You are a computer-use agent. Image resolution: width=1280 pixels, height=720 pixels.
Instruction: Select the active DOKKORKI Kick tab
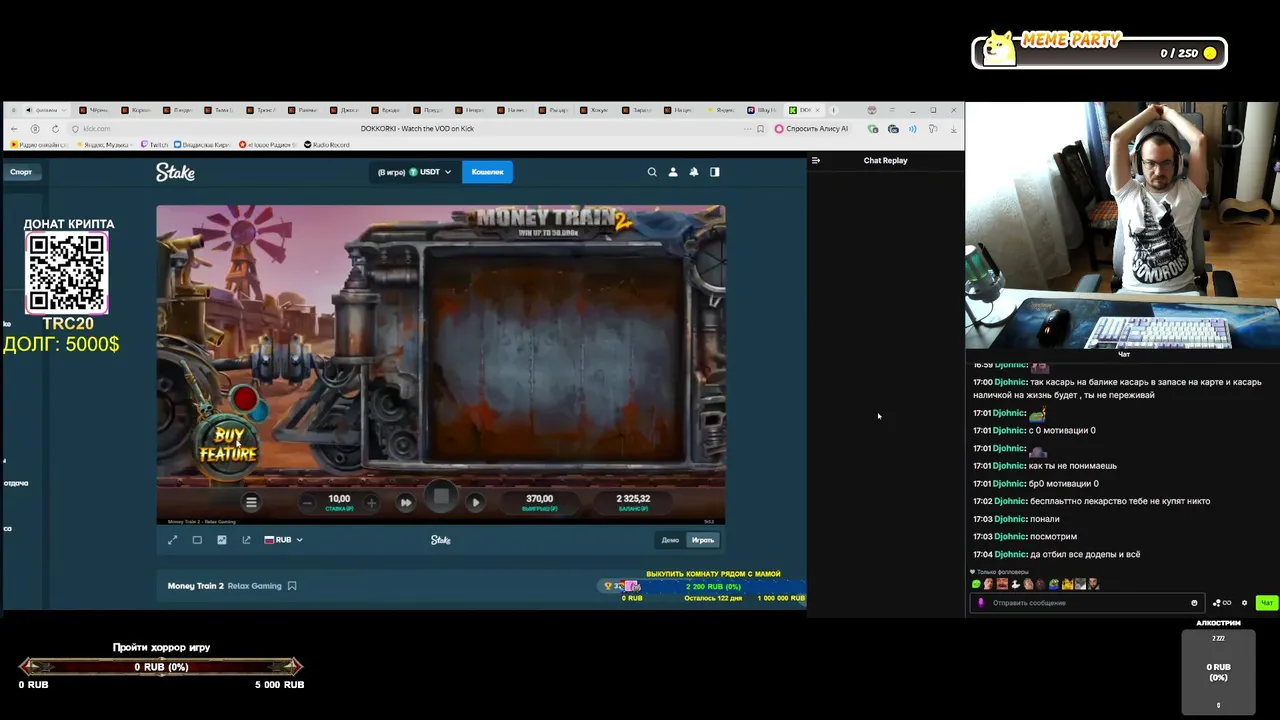(x=805, y=110)
